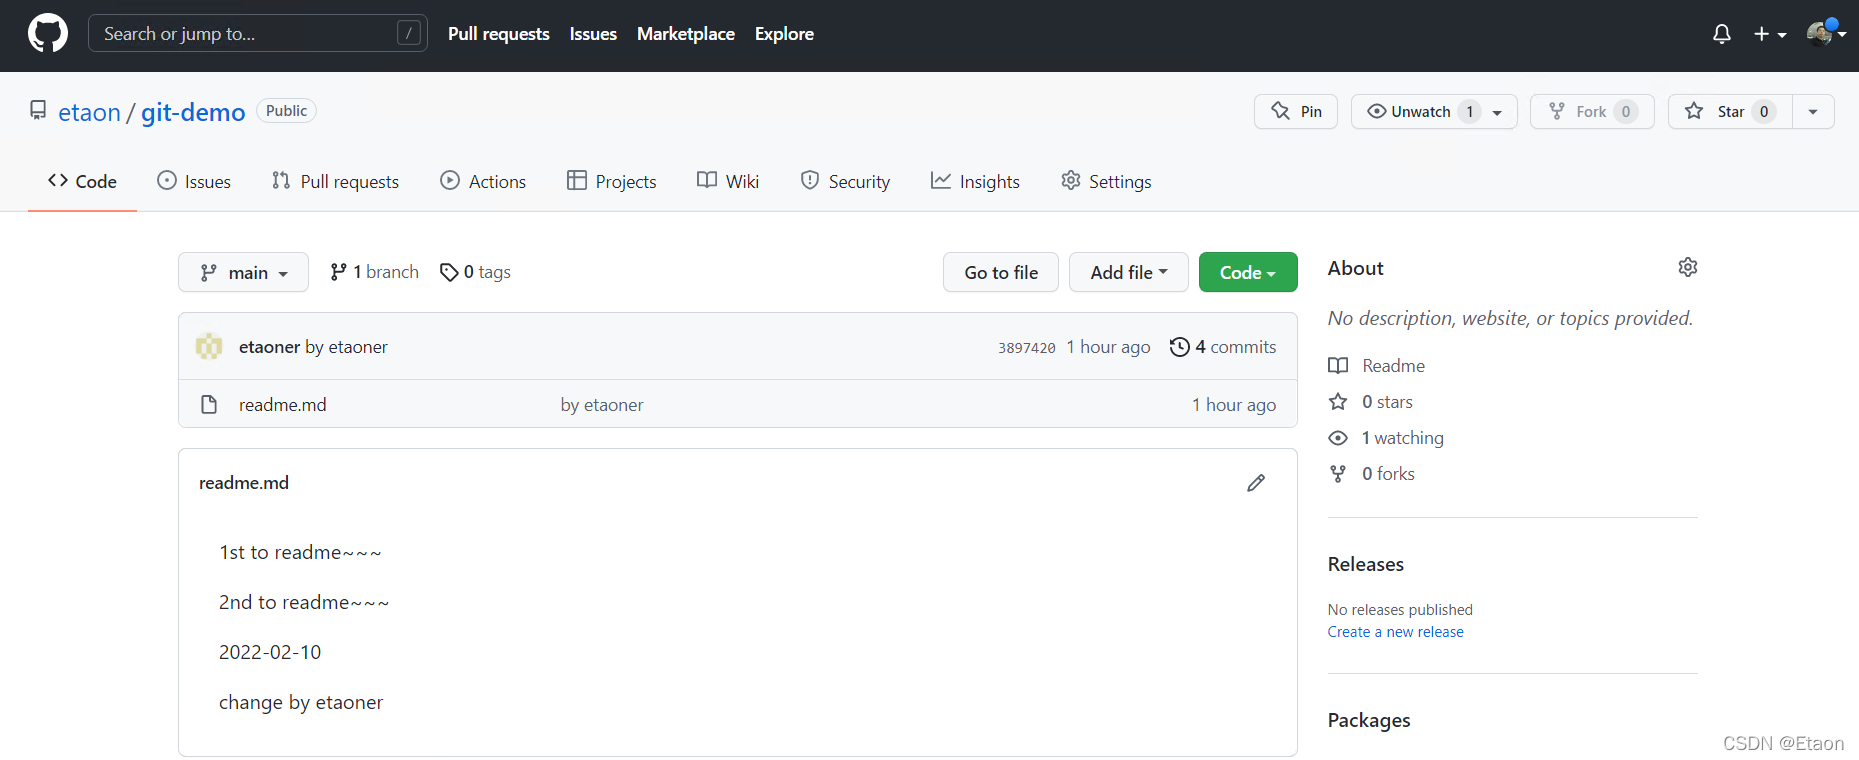Open About settings gear
1859x760 pixels.
[x=1688, y=267]
